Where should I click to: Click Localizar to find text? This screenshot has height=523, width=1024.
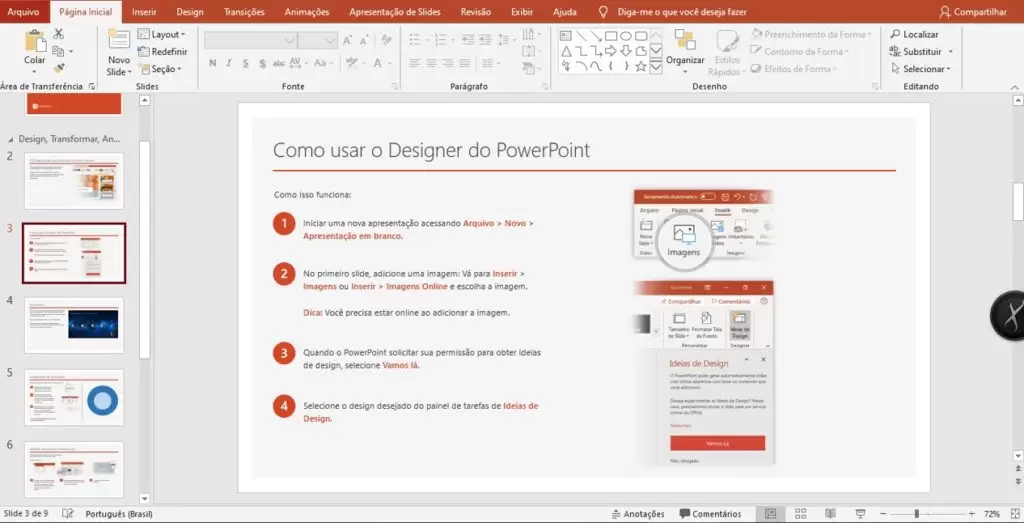[x=914, y=34]
